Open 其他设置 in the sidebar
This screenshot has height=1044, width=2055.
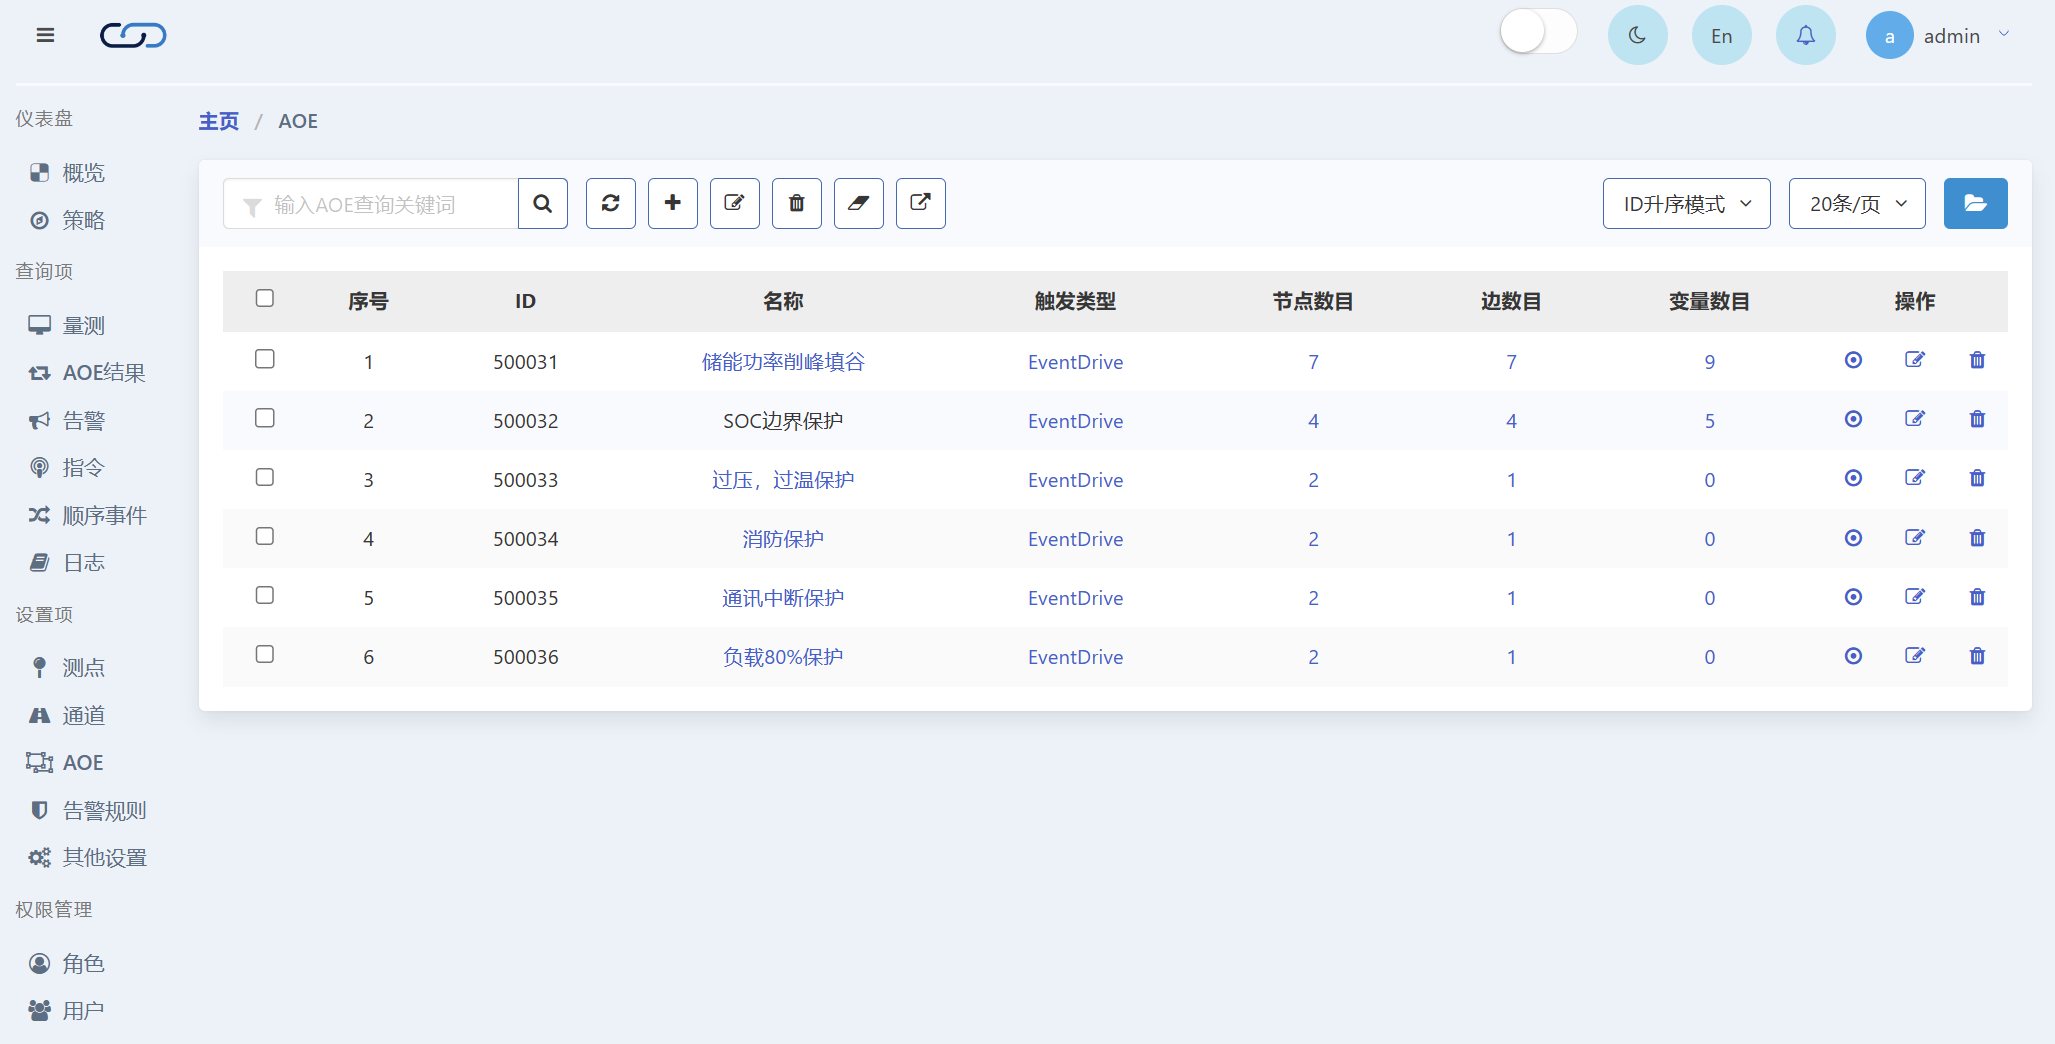click(88, 858)
